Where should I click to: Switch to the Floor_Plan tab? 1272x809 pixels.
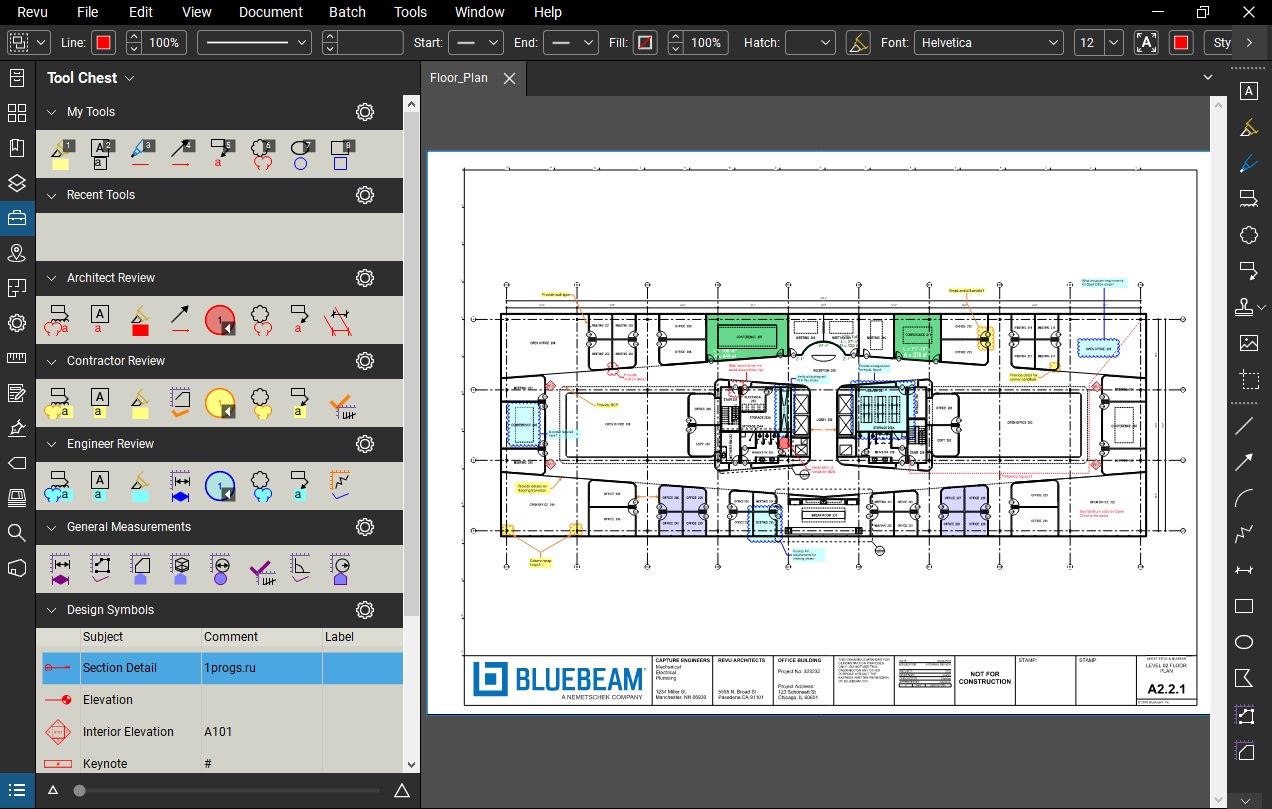459,77
